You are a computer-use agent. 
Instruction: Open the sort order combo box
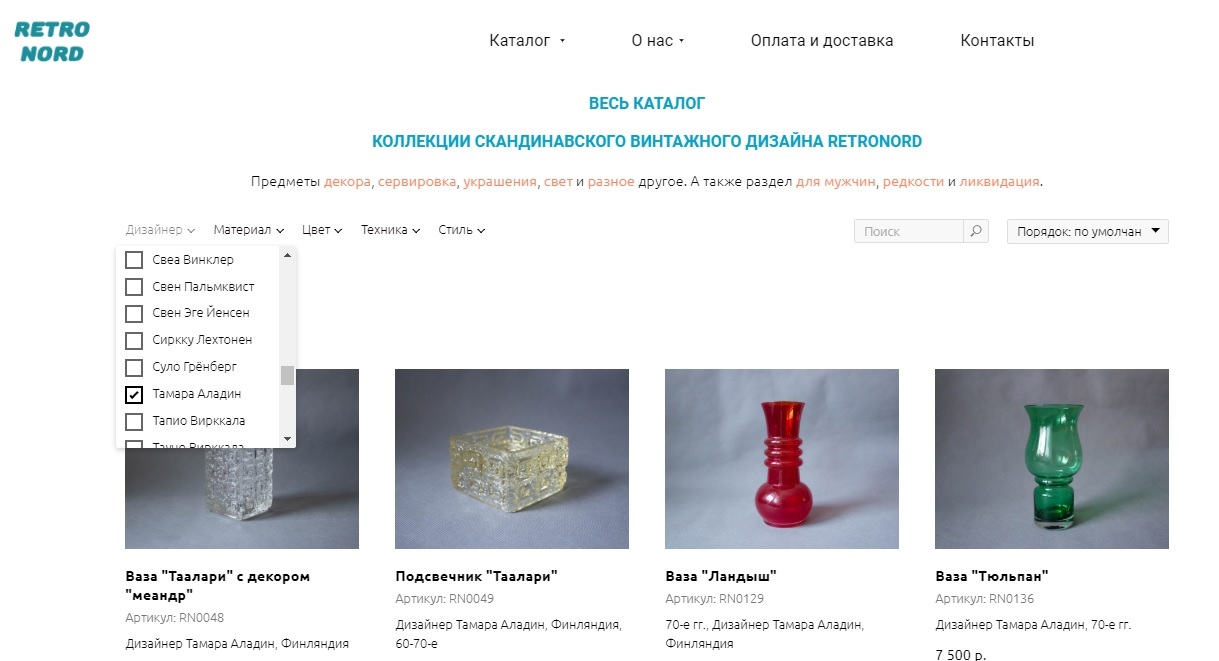tap(1088, 231)
